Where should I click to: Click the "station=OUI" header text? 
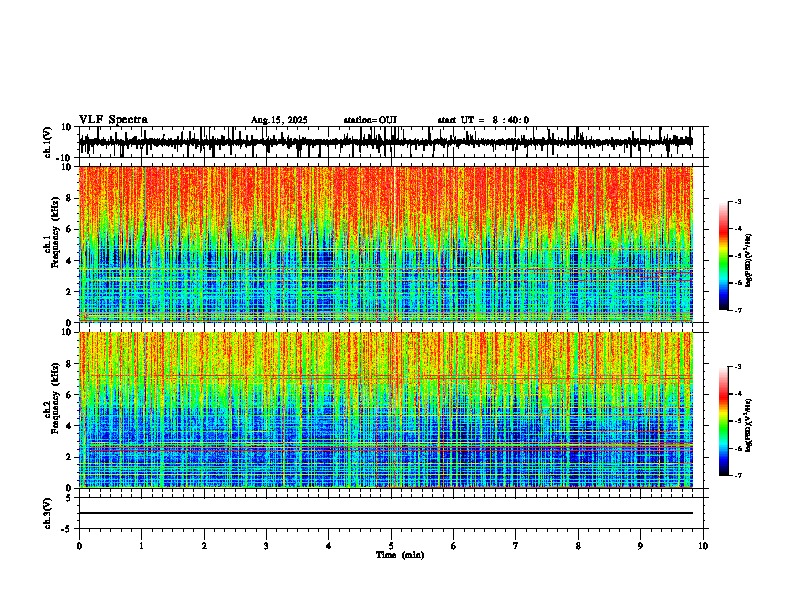click(370, 120)
